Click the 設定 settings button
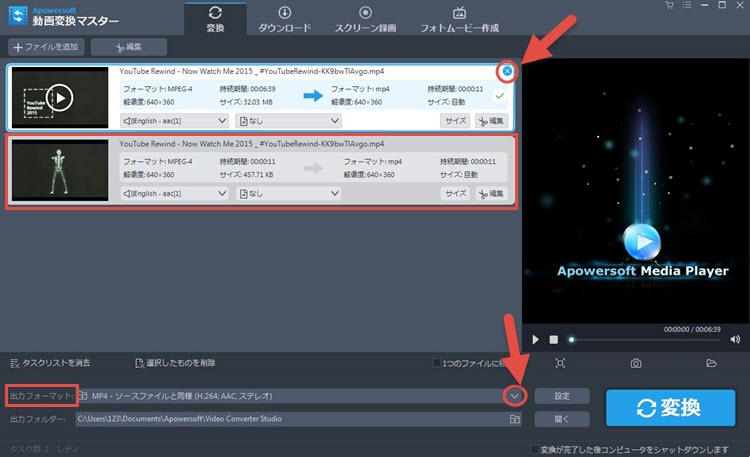 pyautogui.click(x=562, y=396)
